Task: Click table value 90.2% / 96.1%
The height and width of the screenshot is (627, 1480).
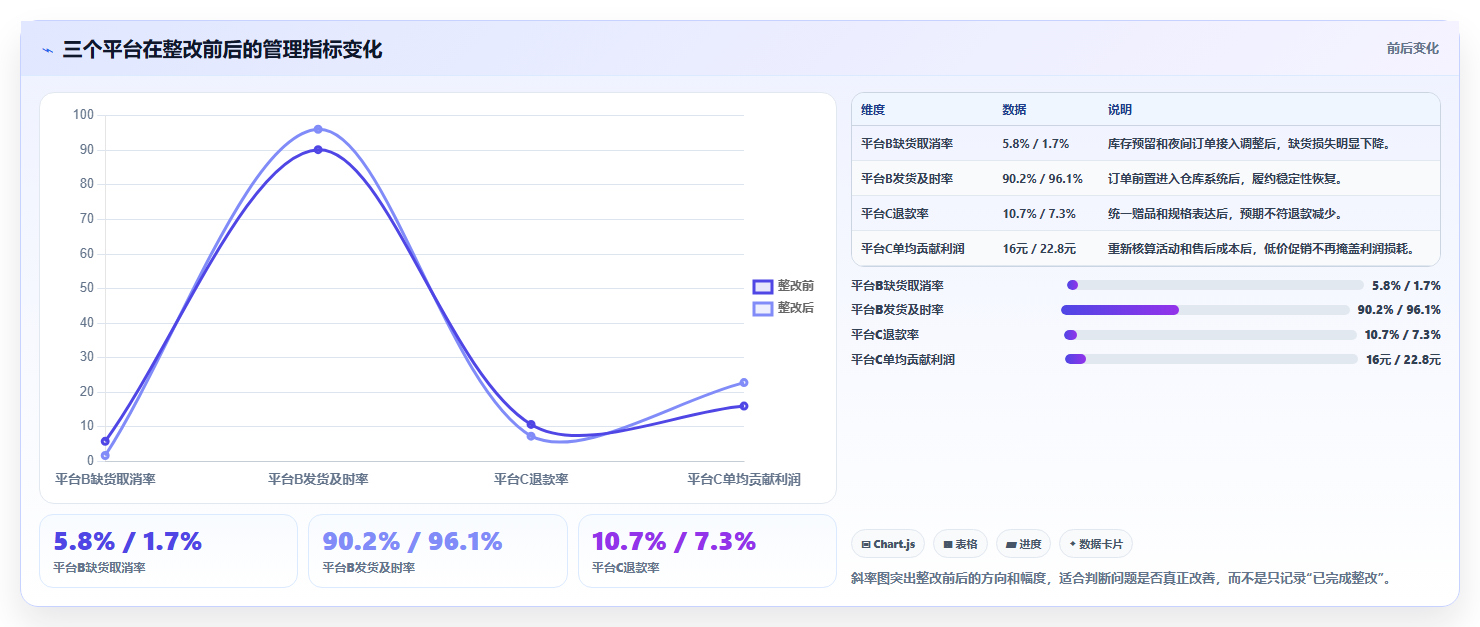Action: click(1042, 179)
